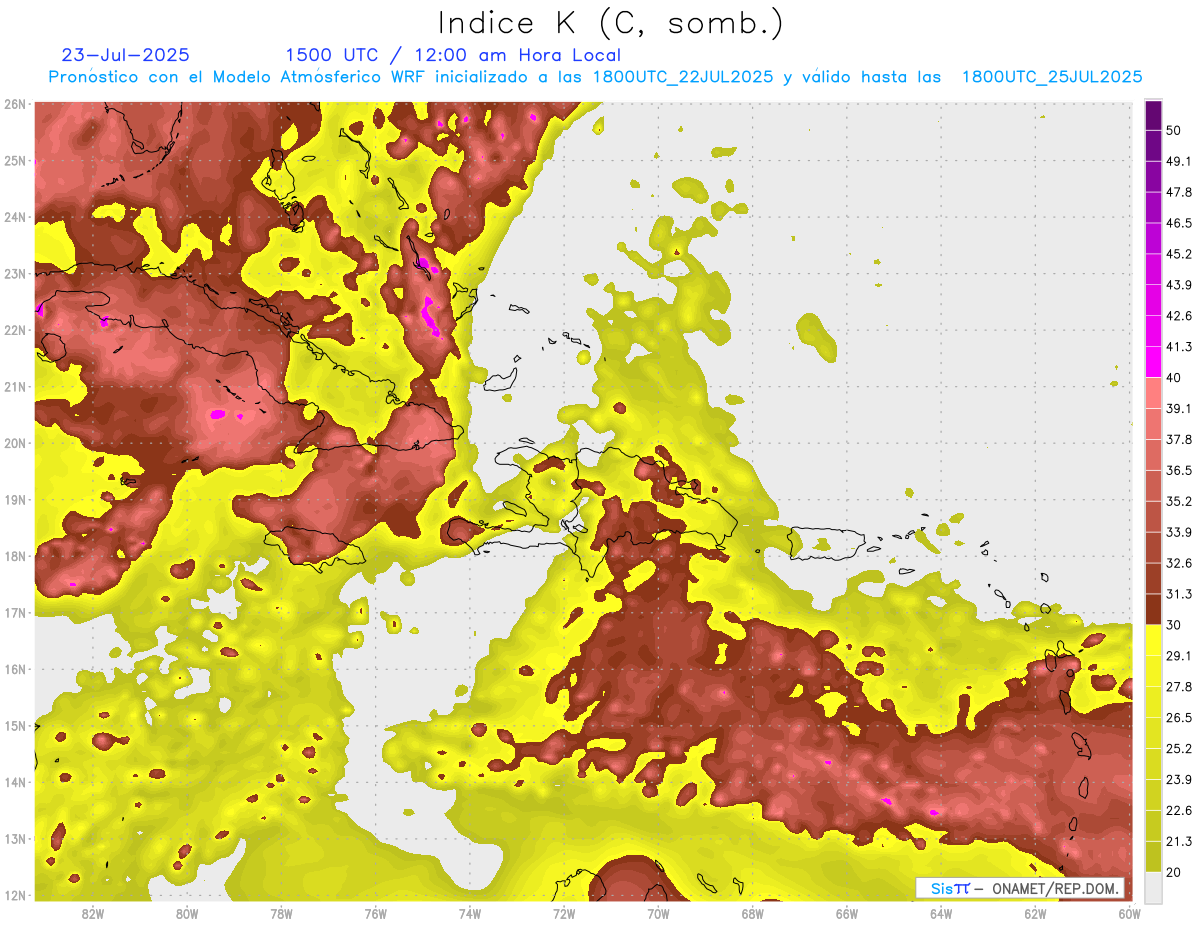Select the light gray colorbar segment below 20

[1153, 887]
